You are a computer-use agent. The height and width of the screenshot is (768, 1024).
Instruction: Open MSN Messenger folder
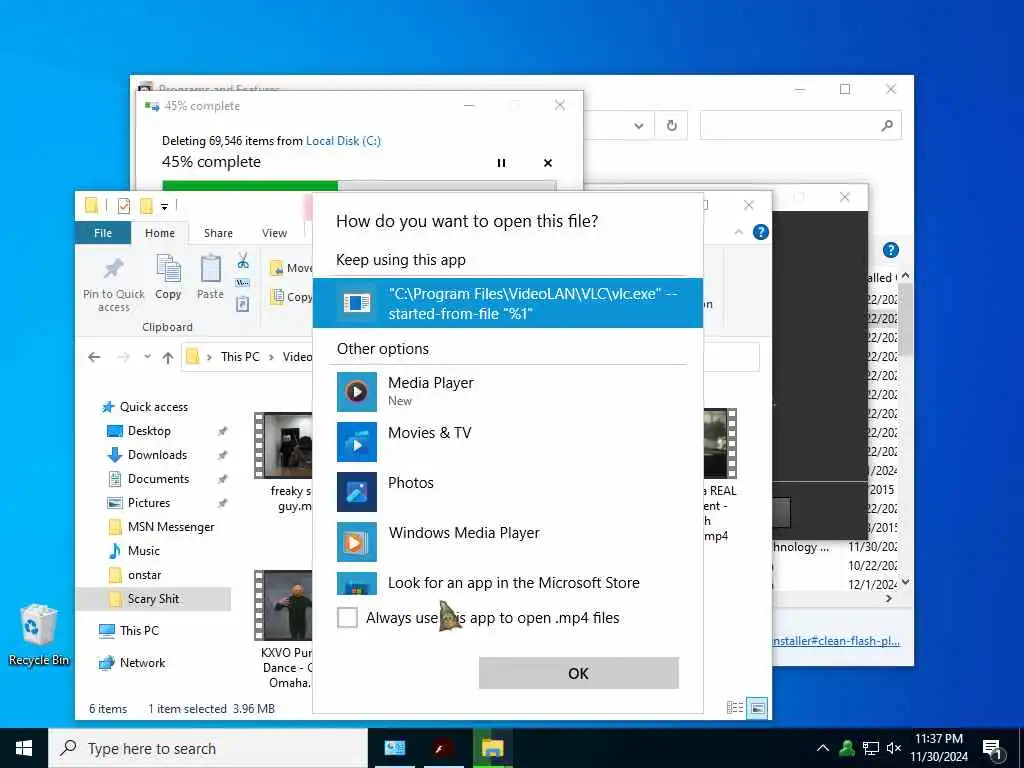pos(170,527)
